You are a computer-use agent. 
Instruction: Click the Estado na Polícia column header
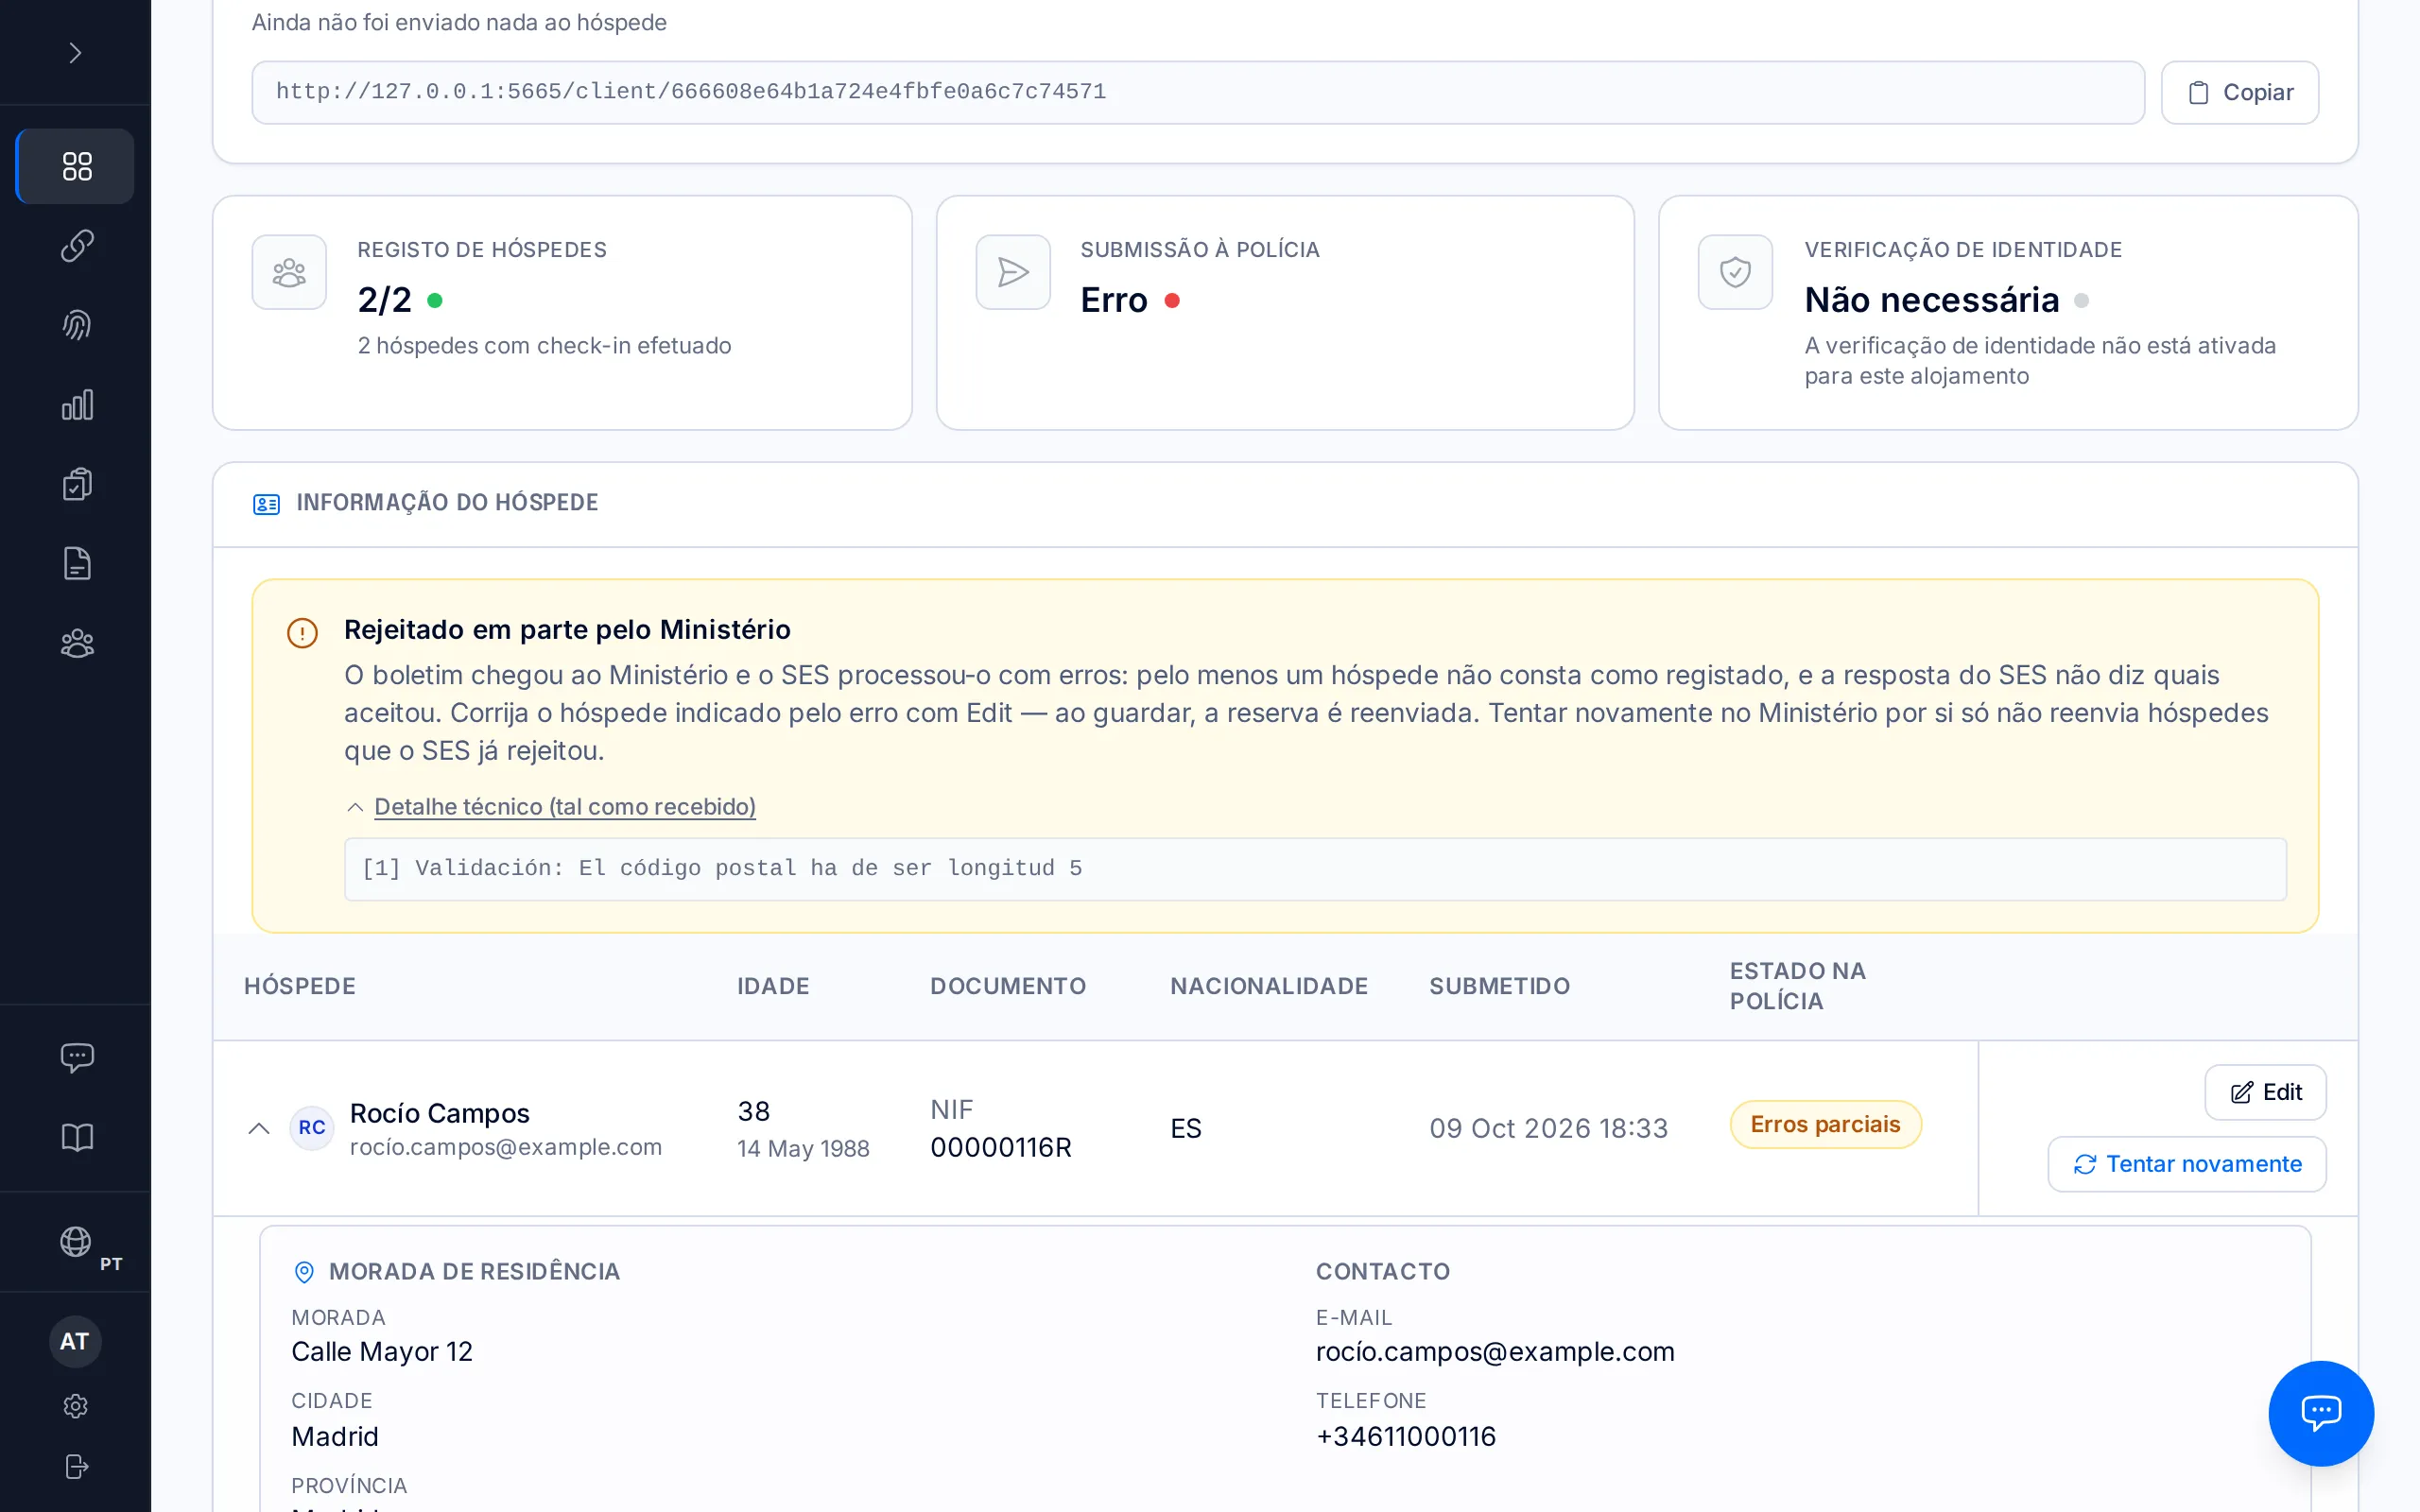click(x=1797, y=986)
